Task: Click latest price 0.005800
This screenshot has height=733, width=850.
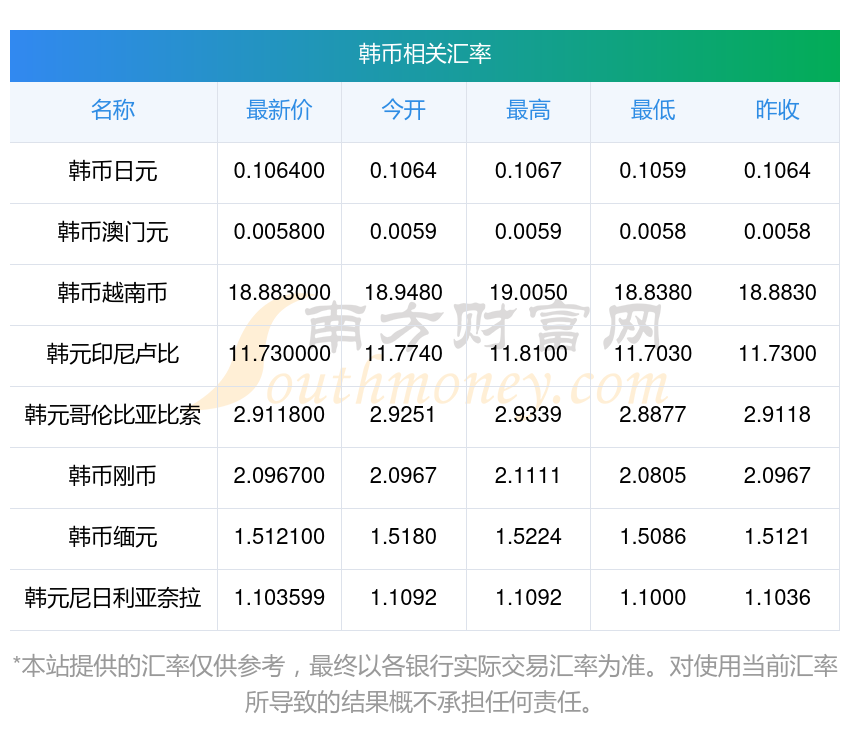Action: [279, 232]
